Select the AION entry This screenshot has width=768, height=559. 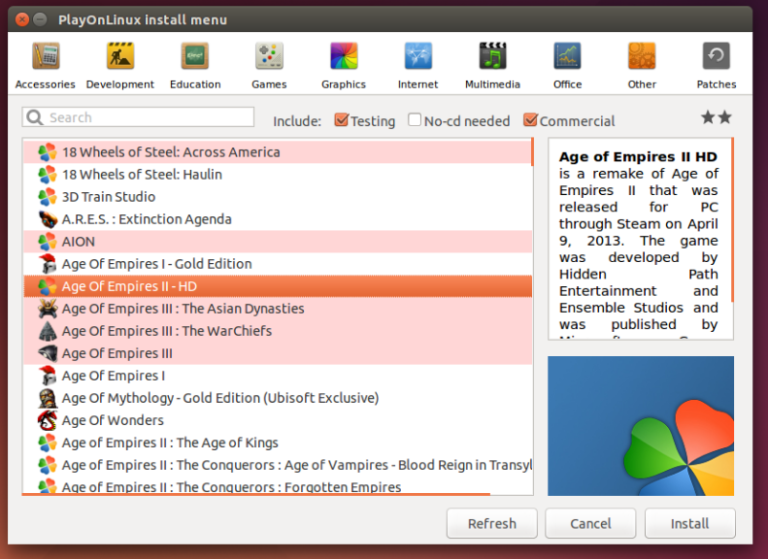[277, 242]
